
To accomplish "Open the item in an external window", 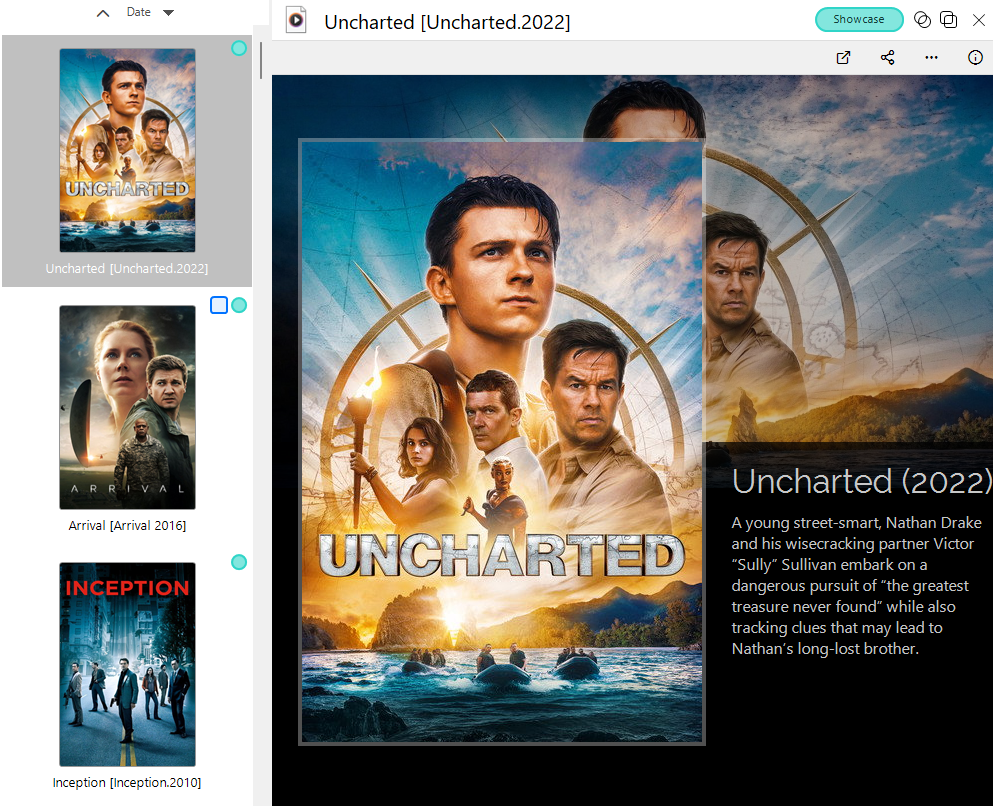I will tap(843, 58).
